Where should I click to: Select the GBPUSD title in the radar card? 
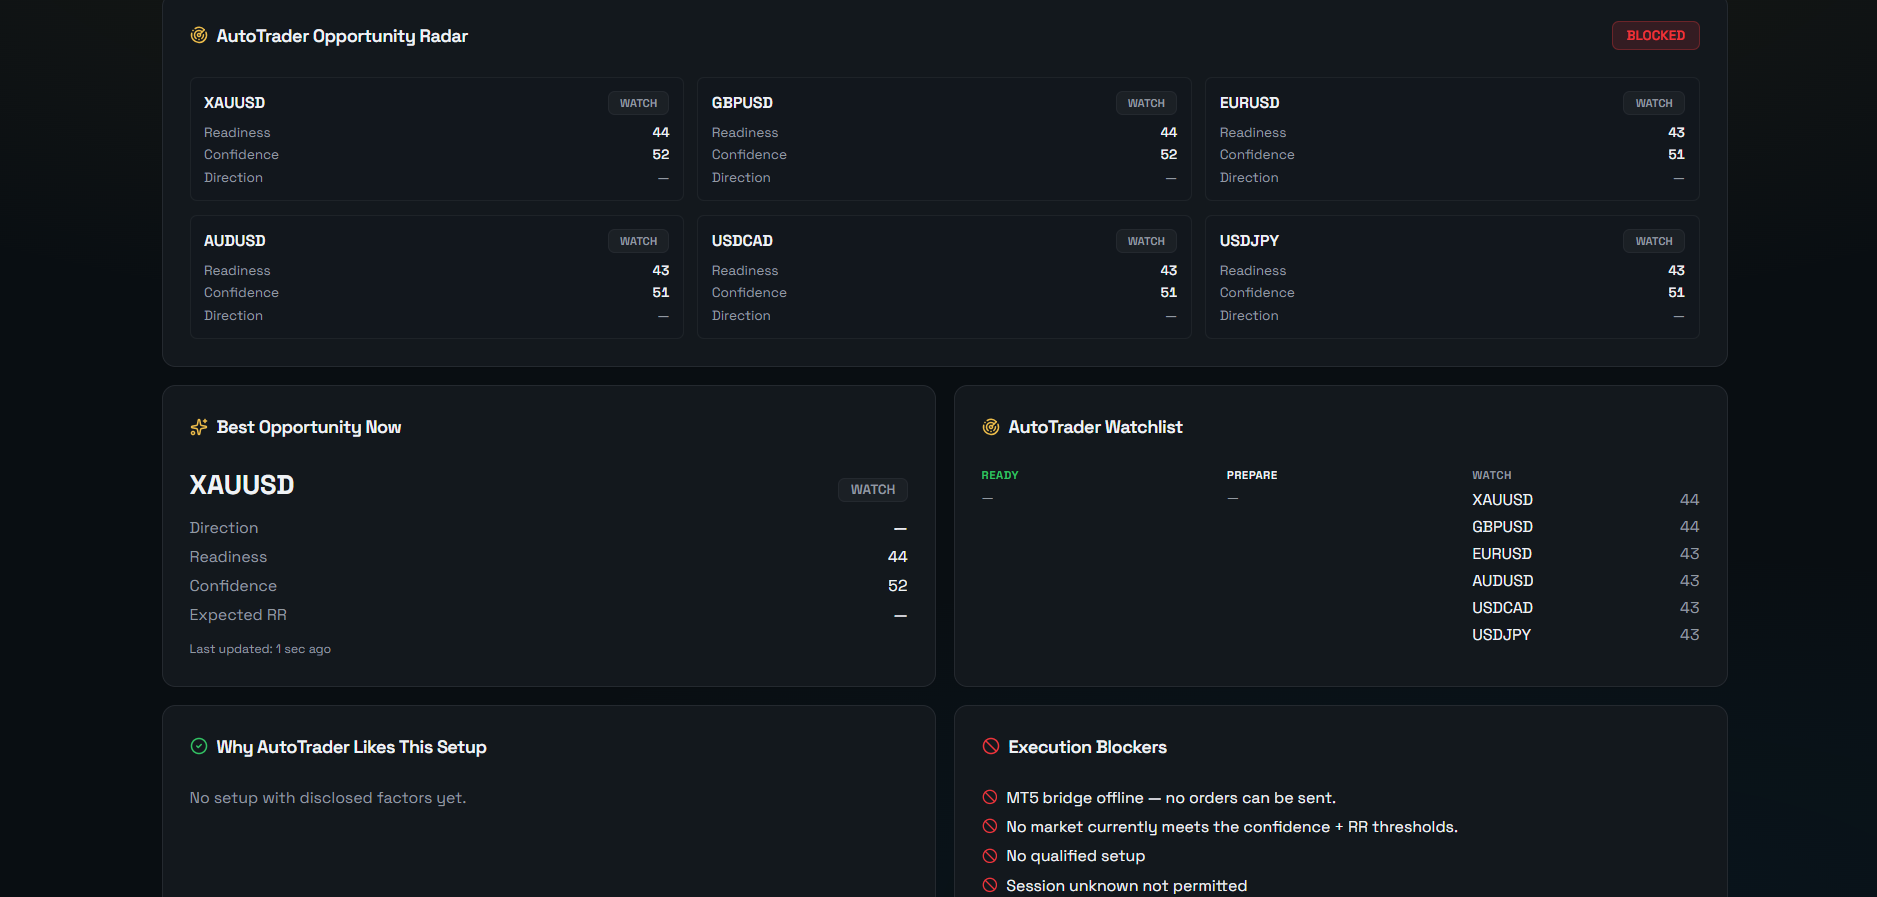click(742, 103)
